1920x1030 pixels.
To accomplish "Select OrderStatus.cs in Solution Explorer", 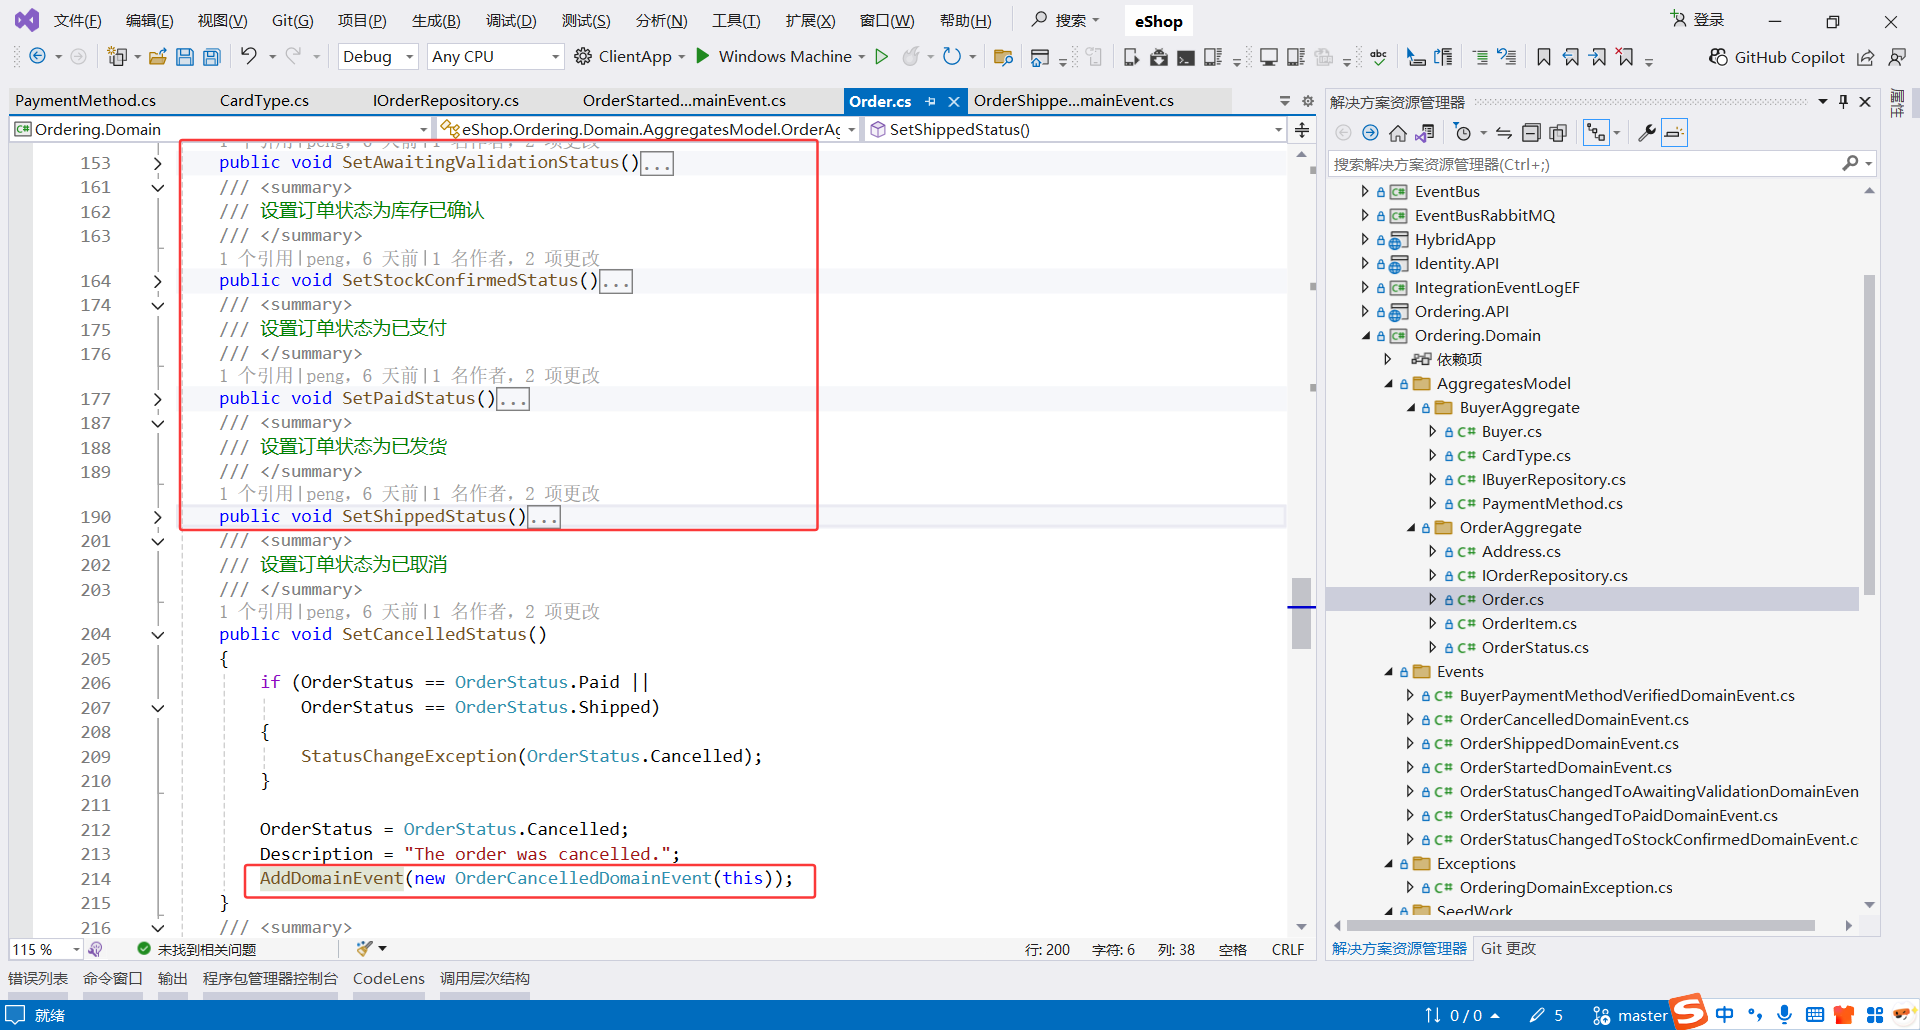I will [x=1535, y=648].
